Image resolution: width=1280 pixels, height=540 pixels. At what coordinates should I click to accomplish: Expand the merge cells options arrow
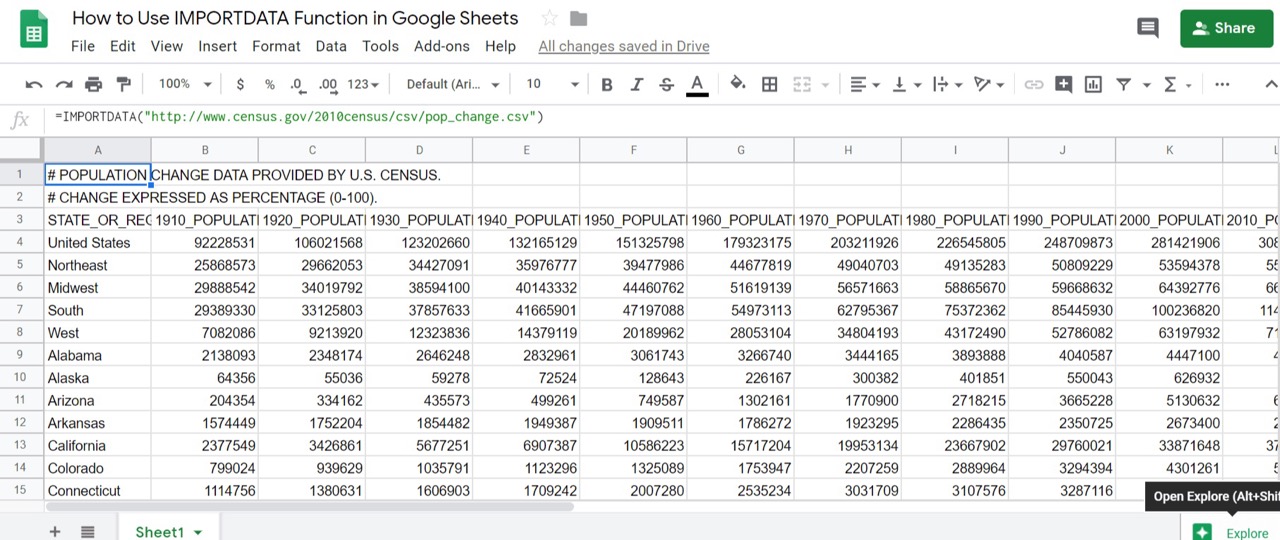(x=825, y=85)
